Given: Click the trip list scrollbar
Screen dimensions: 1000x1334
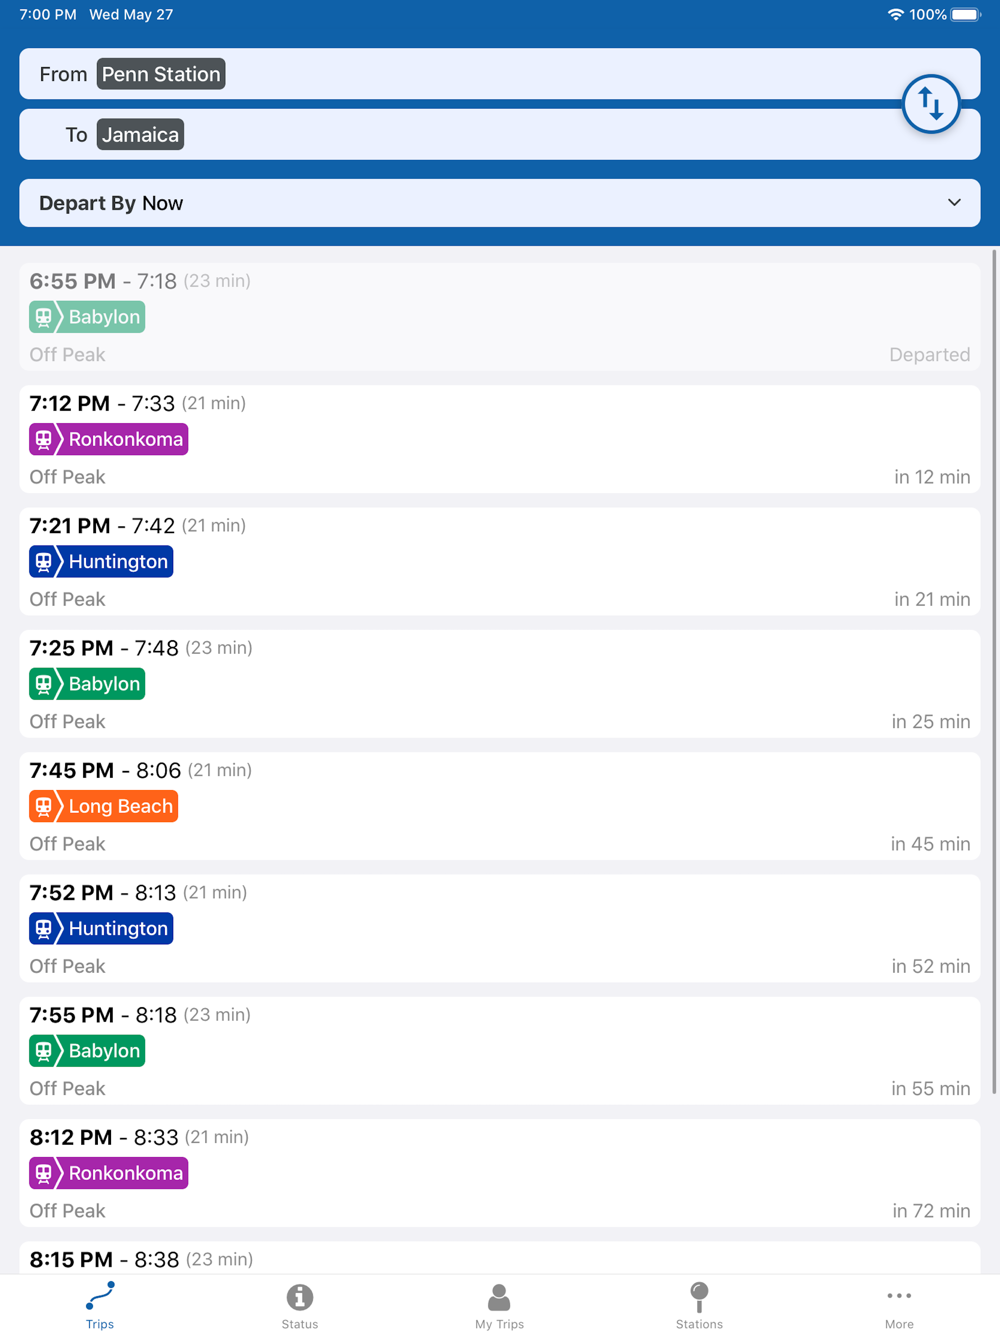Looking at the screenshot, I should tap(994, 672).
